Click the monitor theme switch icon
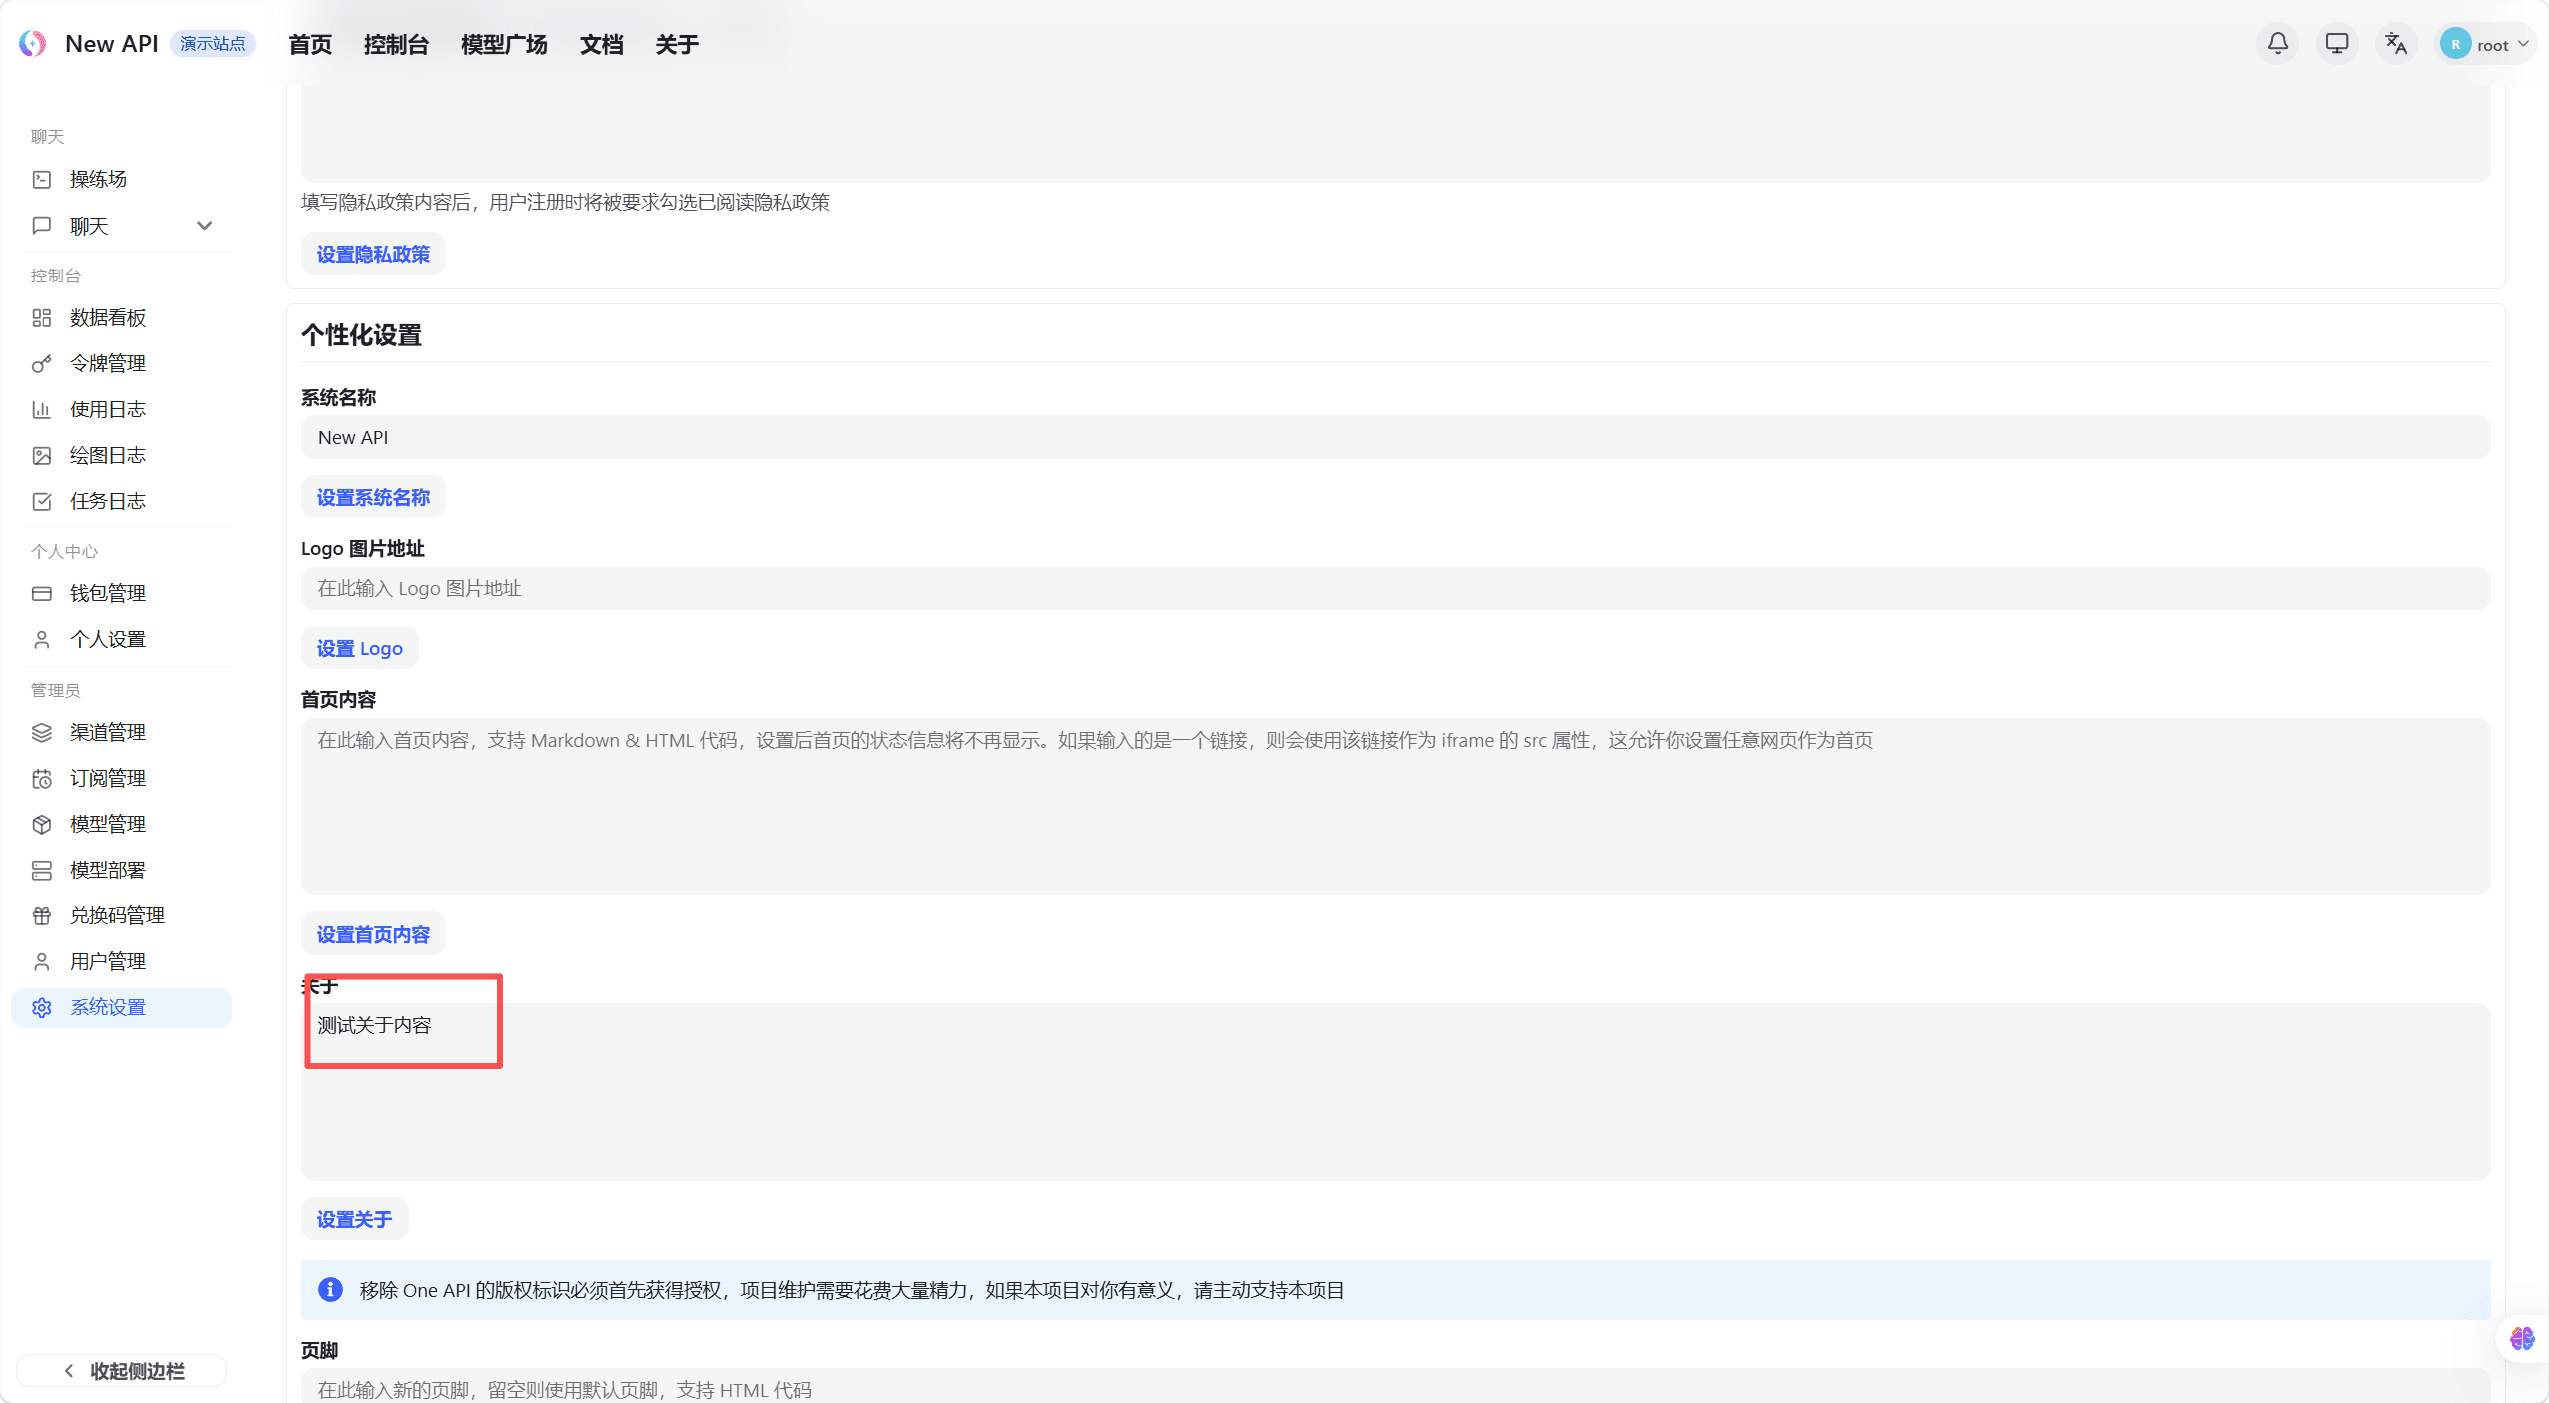Image resolution: width=2549 pixels, height=1403 pixels. tap(2336, 44)
